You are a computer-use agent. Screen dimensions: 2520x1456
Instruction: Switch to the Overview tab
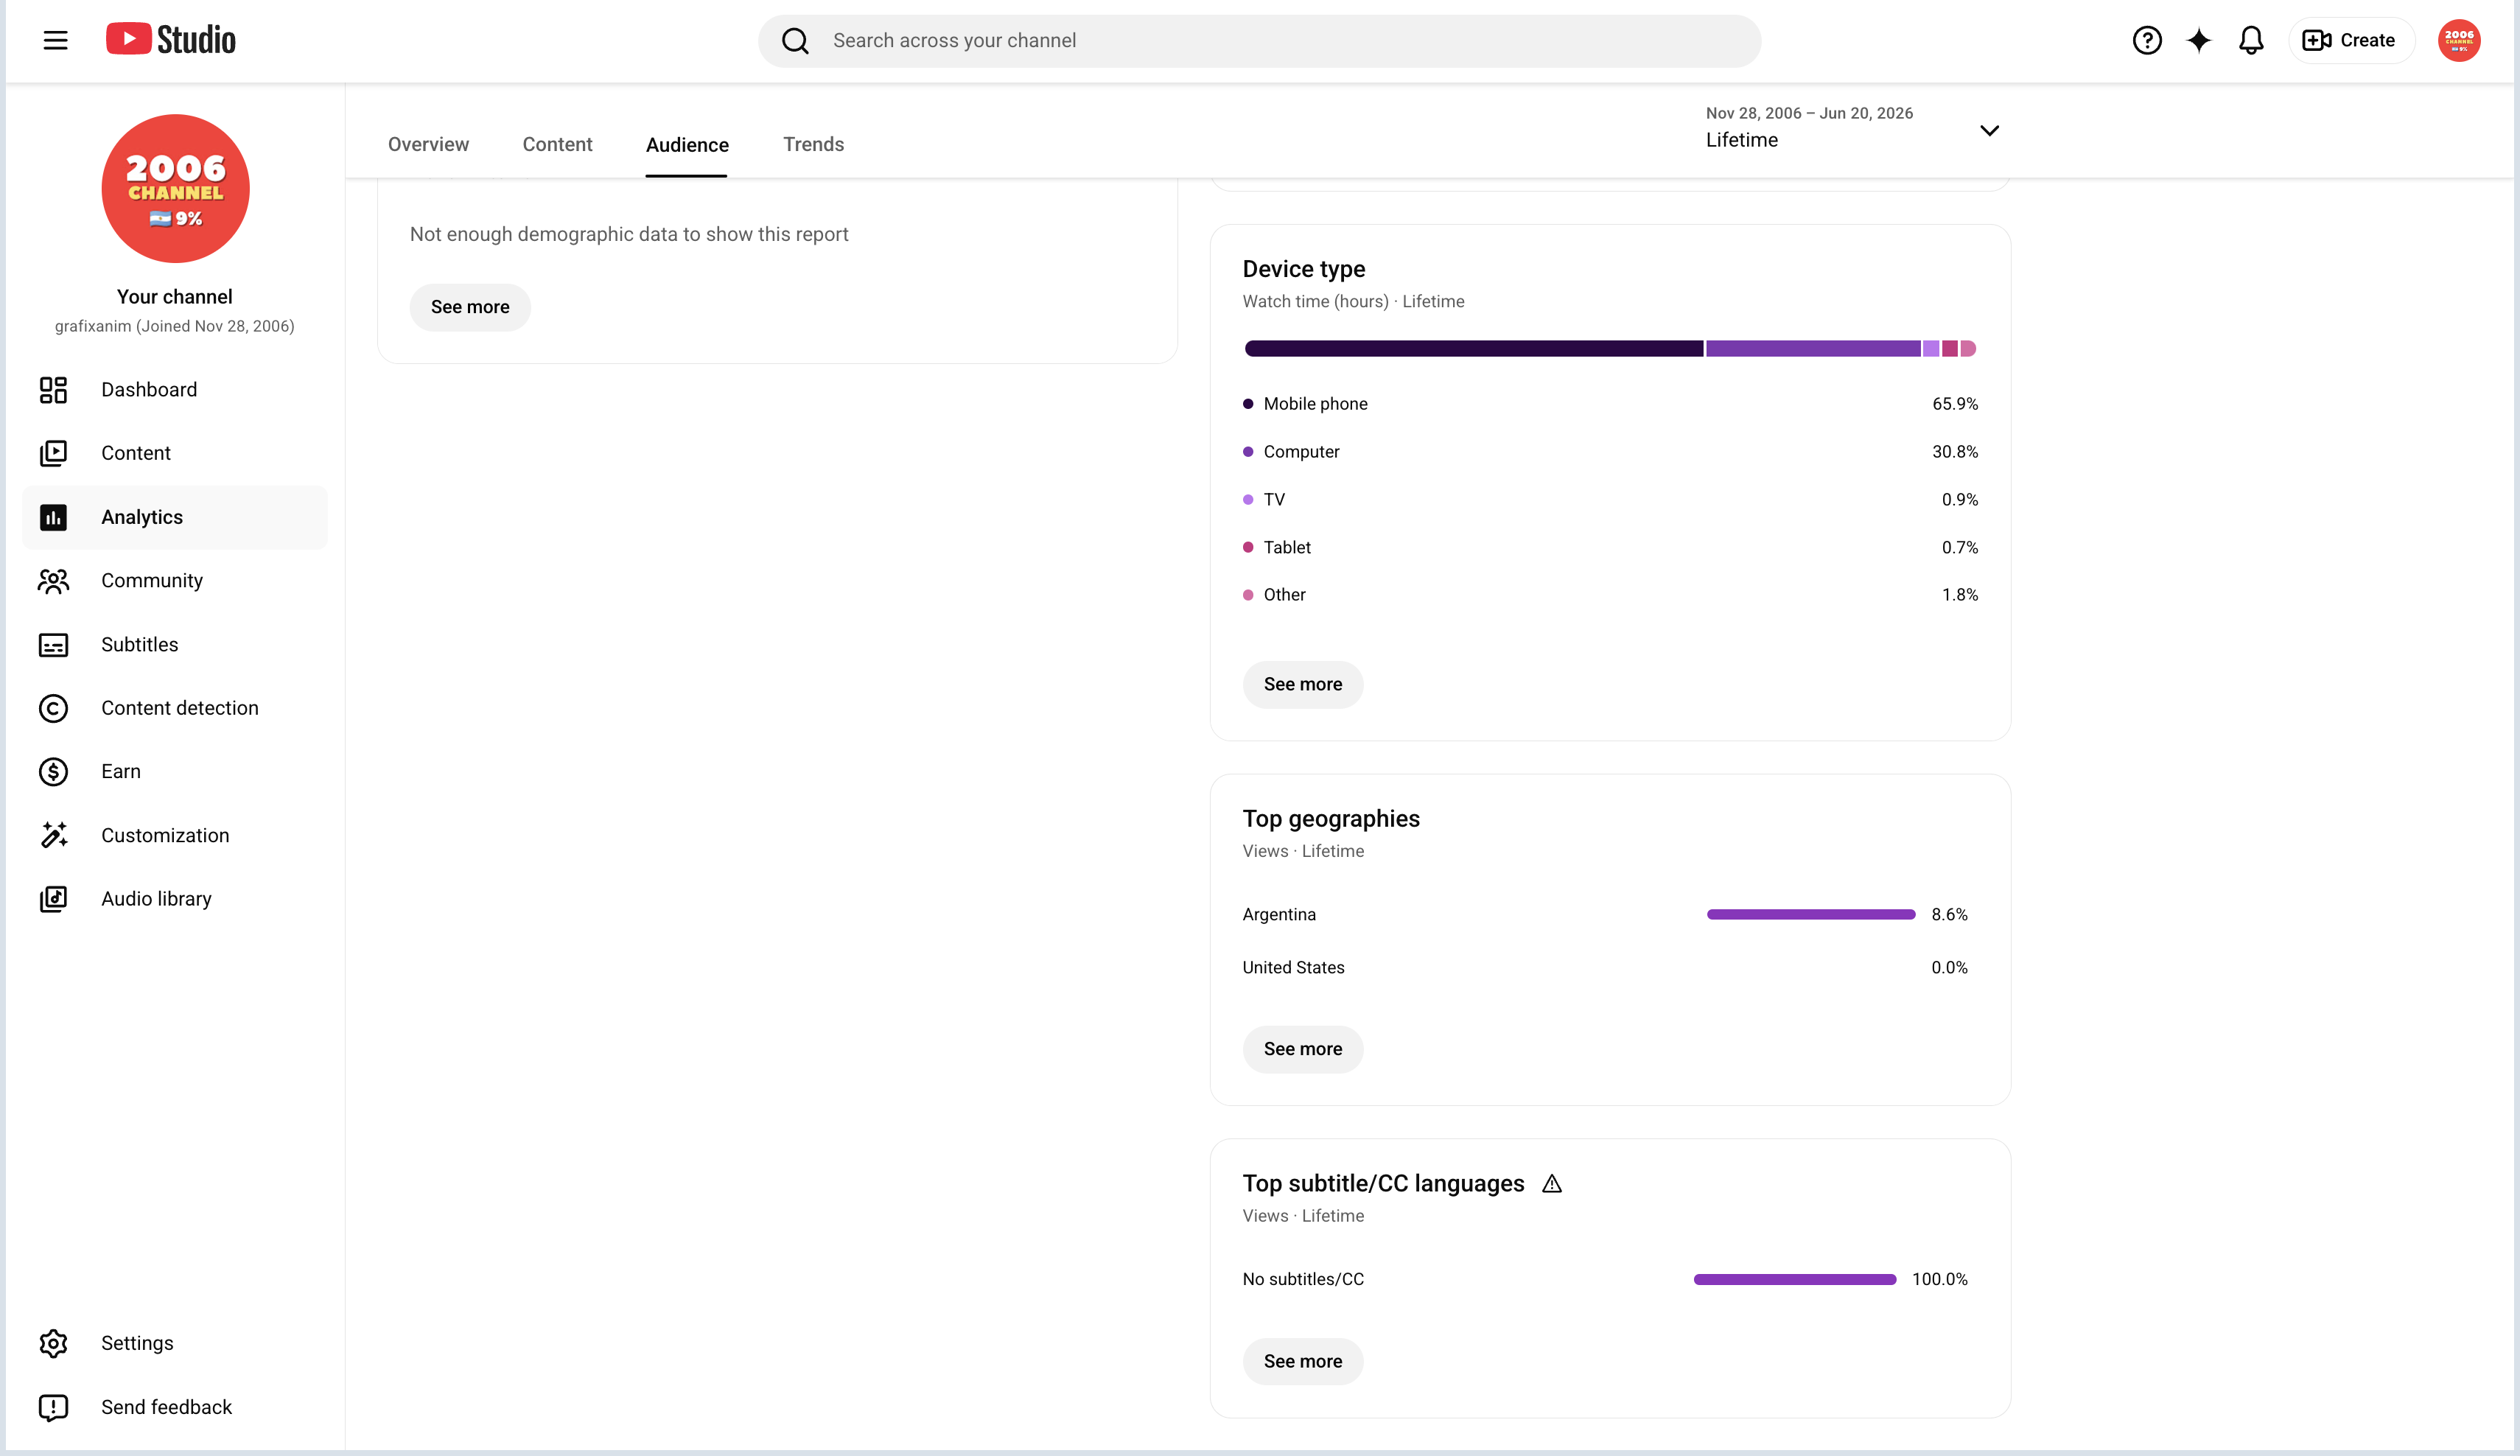coord(428,144)
